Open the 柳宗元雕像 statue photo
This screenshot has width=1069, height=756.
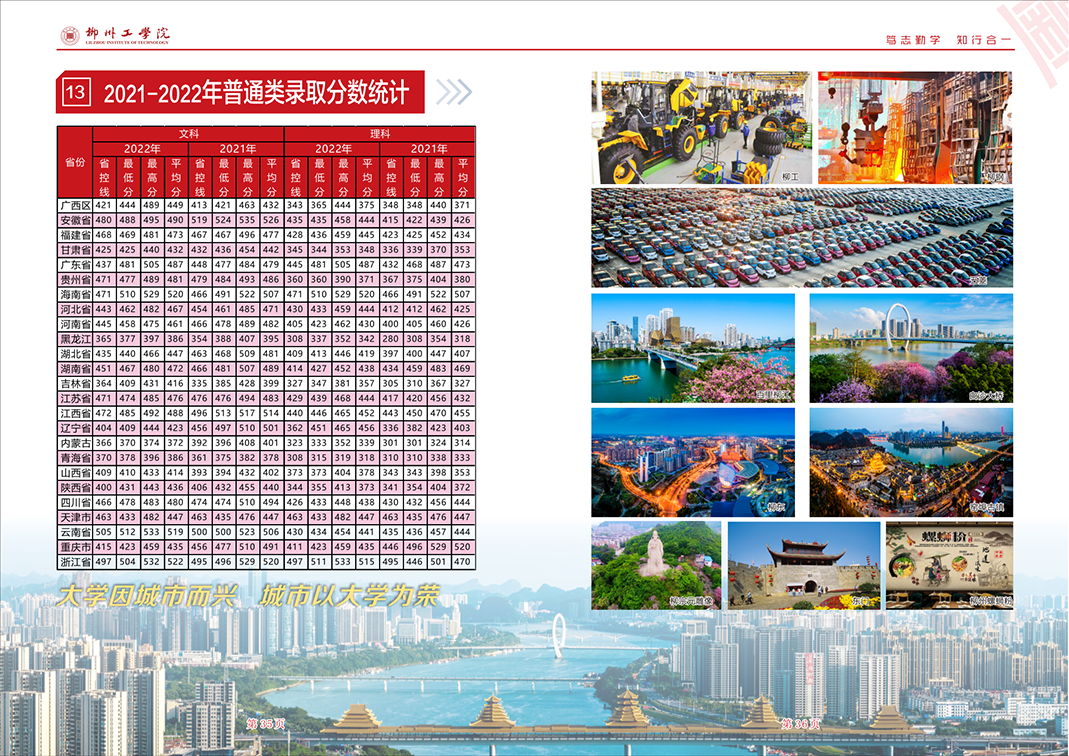(x=656, y=565)
